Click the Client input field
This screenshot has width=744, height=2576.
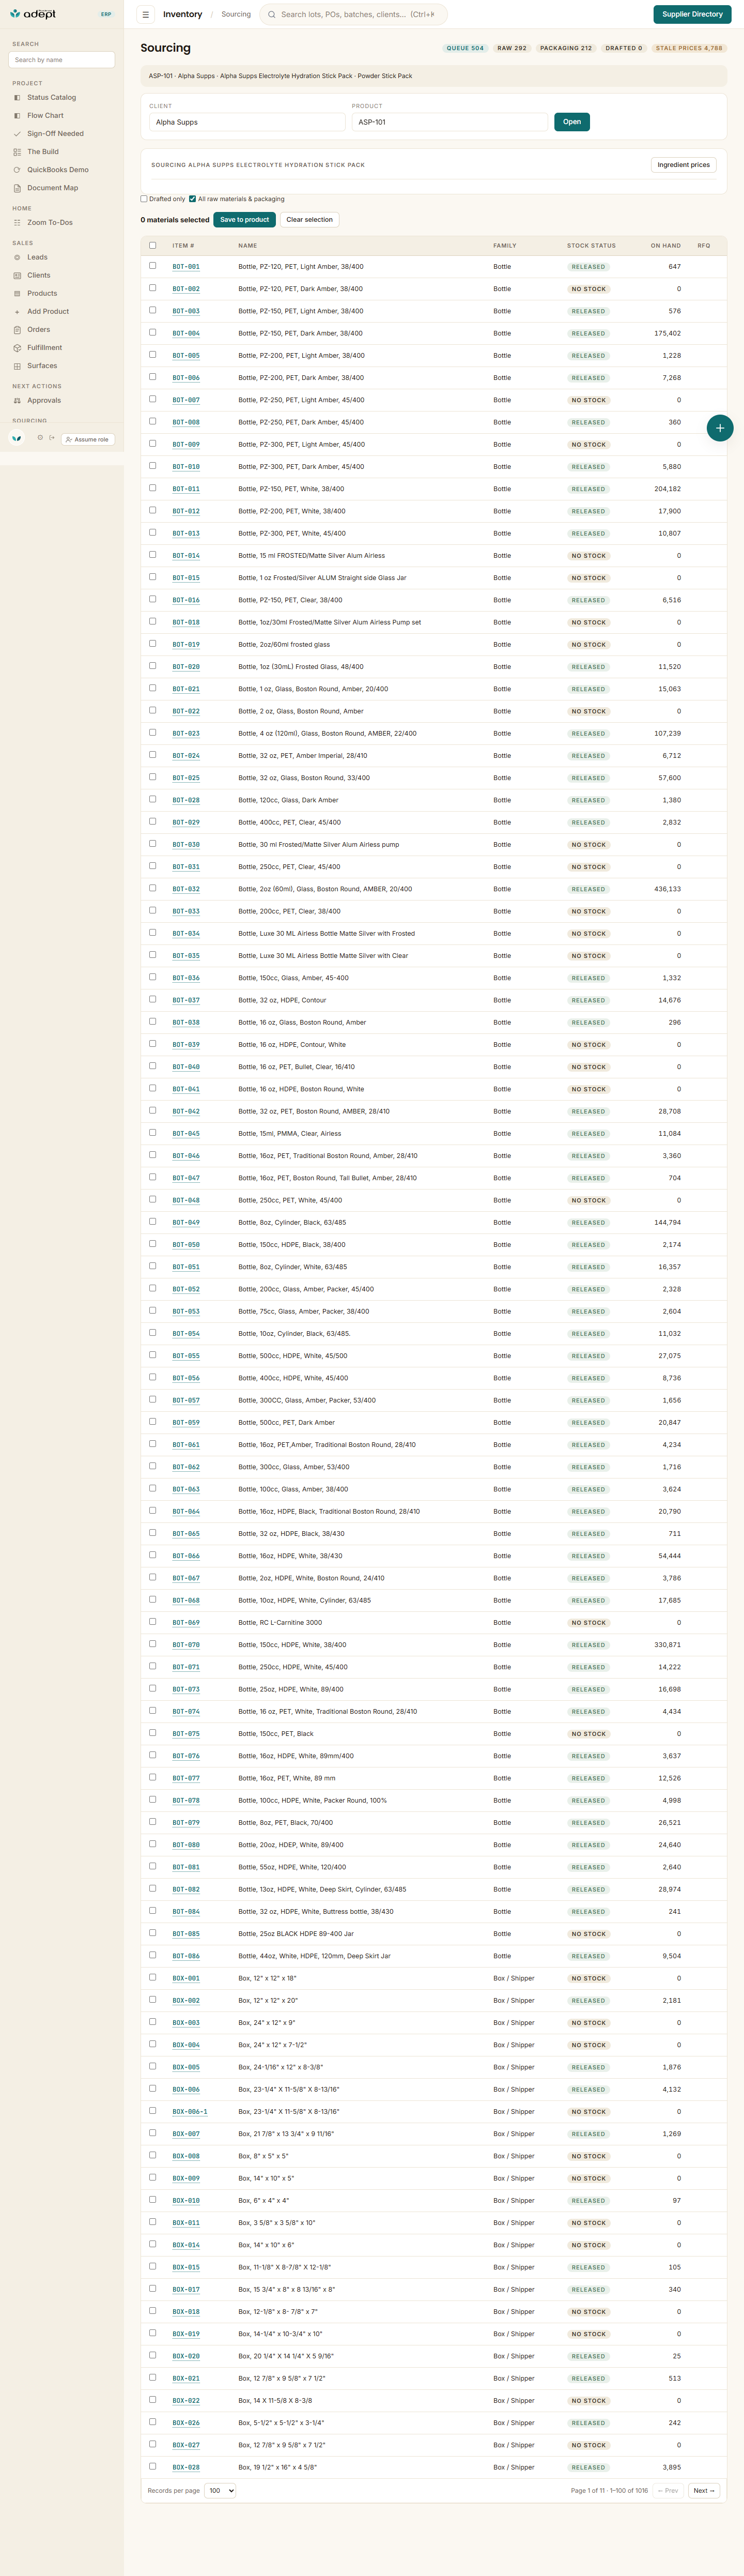[247, 122]
